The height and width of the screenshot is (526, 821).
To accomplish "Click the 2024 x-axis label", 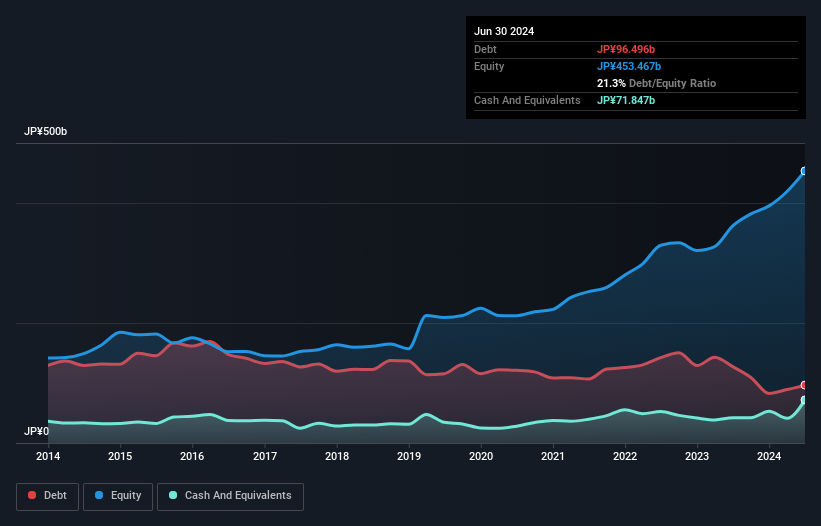I will (x=769, y=456).
